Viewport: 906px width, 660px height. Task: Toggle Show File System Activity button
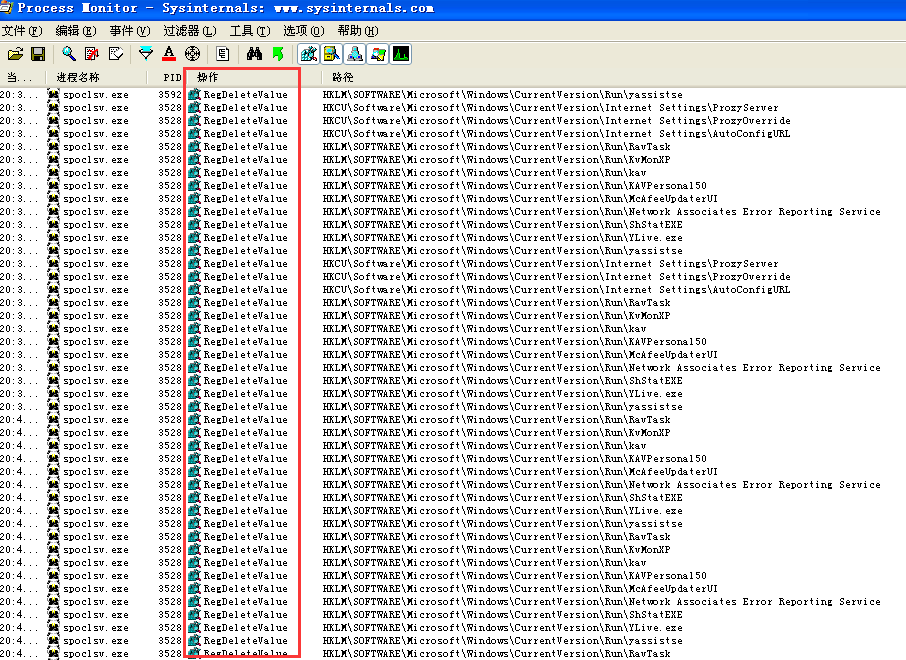point(332,53)
